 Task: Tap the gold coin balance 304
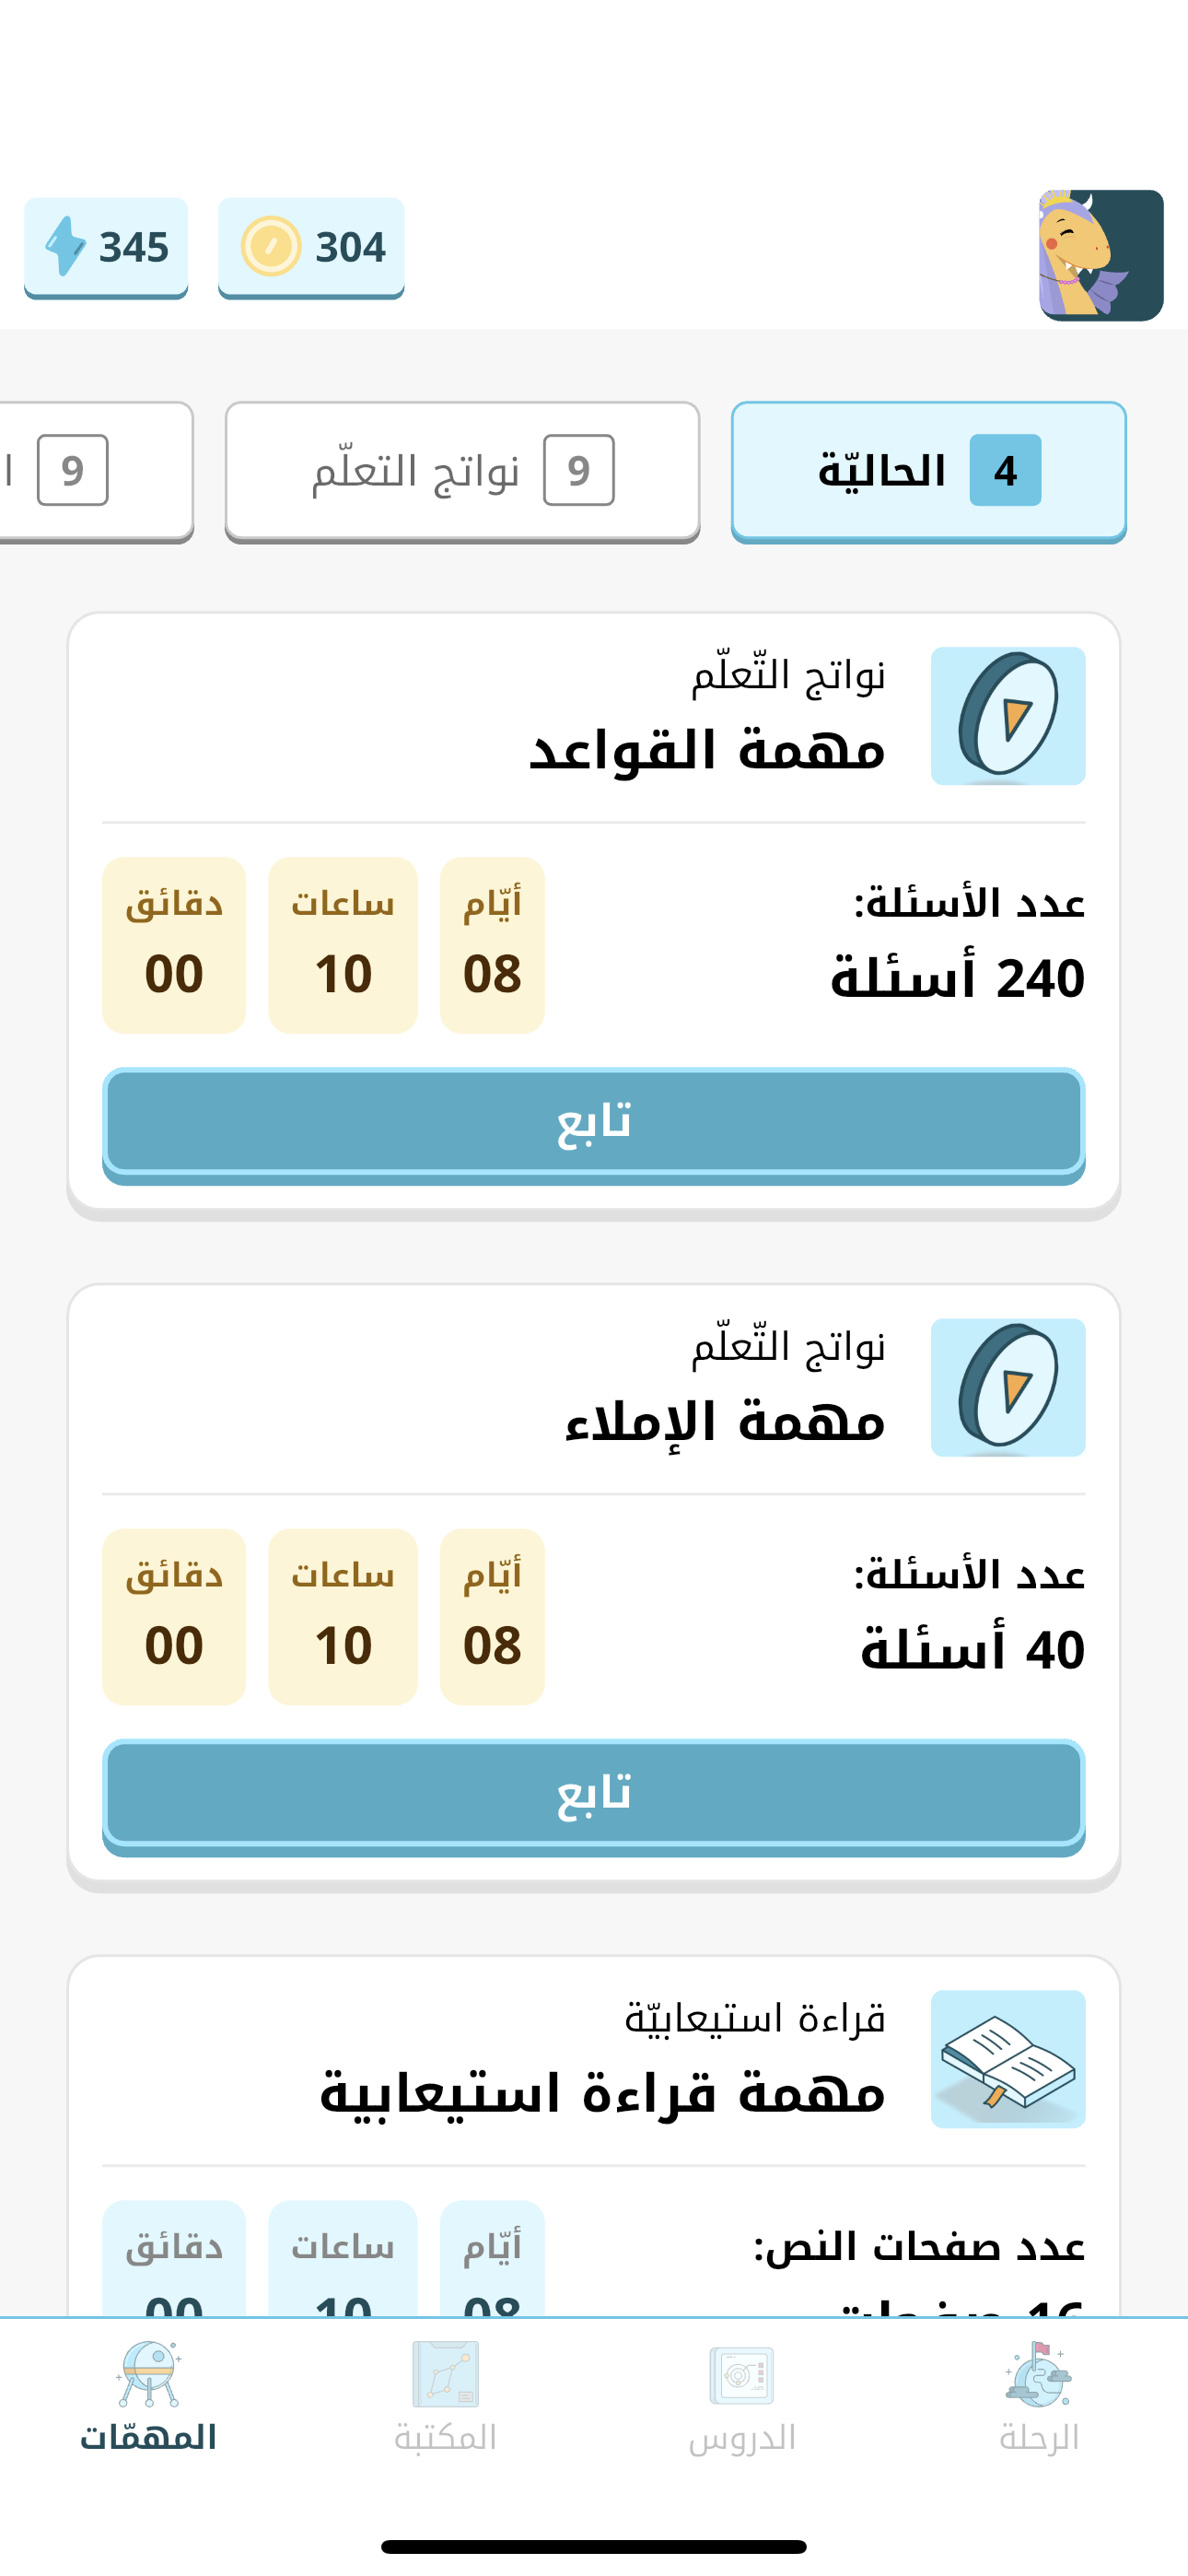point(311,247)
